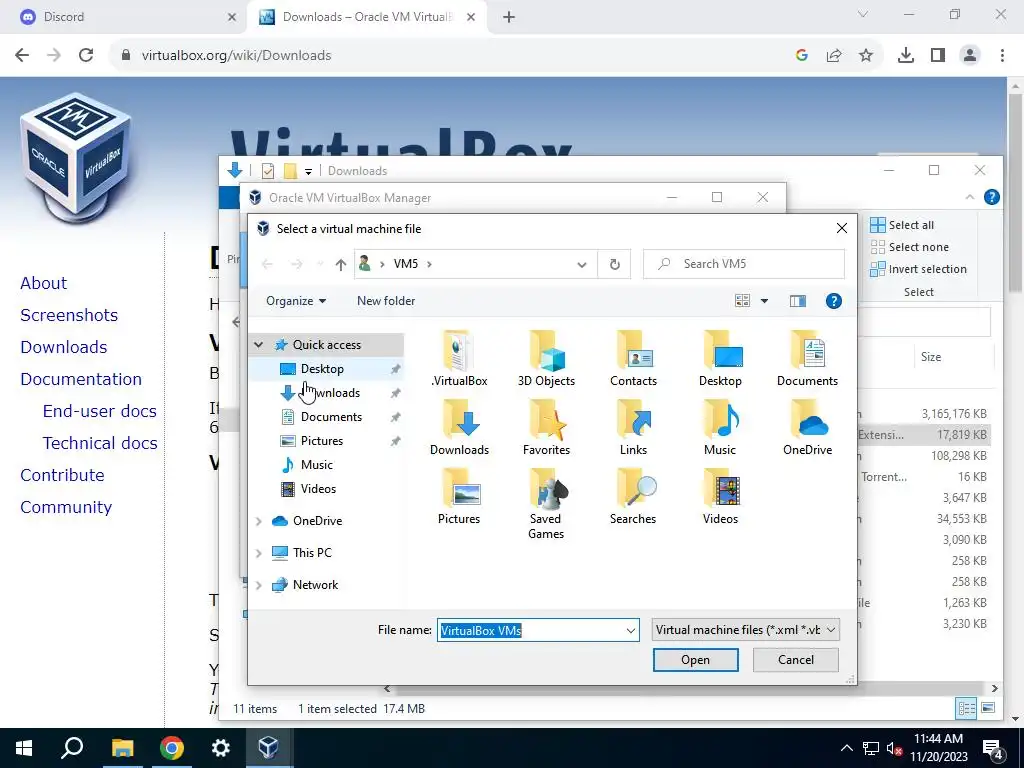This screenshot has height=768, width=1024.
Task: Open the Screenshots link on VirtualBox site
Action: pyautogui.click(x=69, y=315)
